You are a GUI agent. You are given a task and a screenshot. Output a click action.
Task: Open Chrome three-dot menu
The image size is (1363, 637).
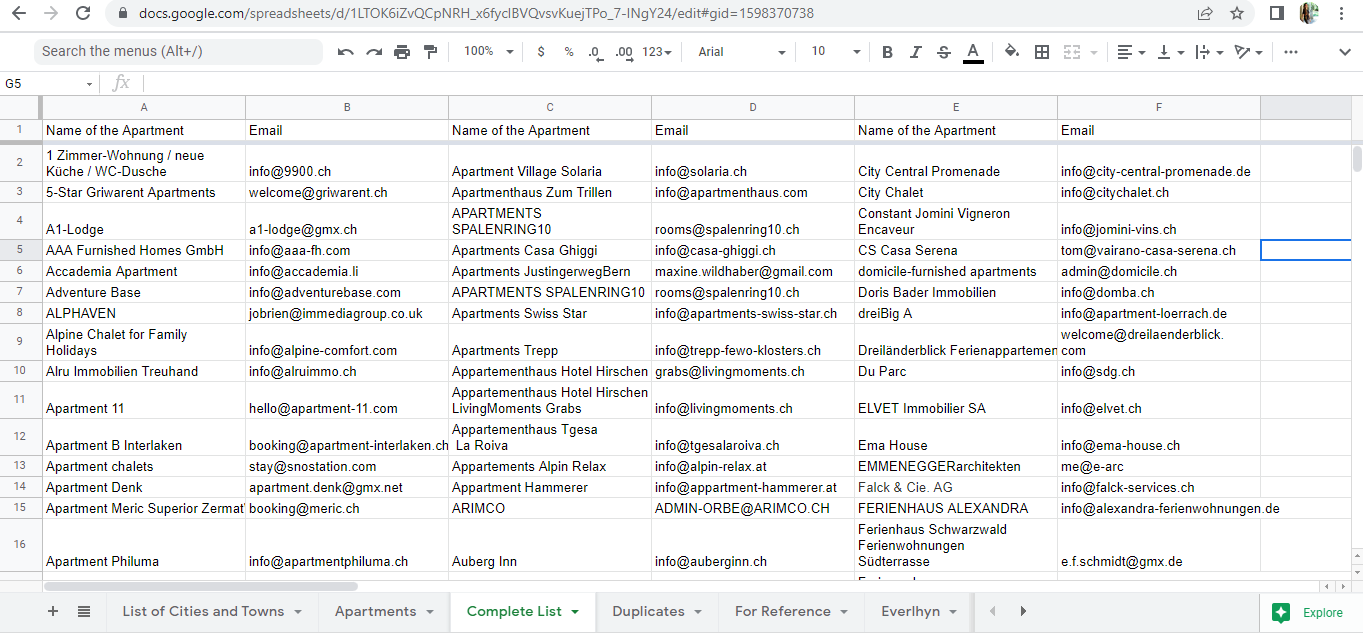1342,13
